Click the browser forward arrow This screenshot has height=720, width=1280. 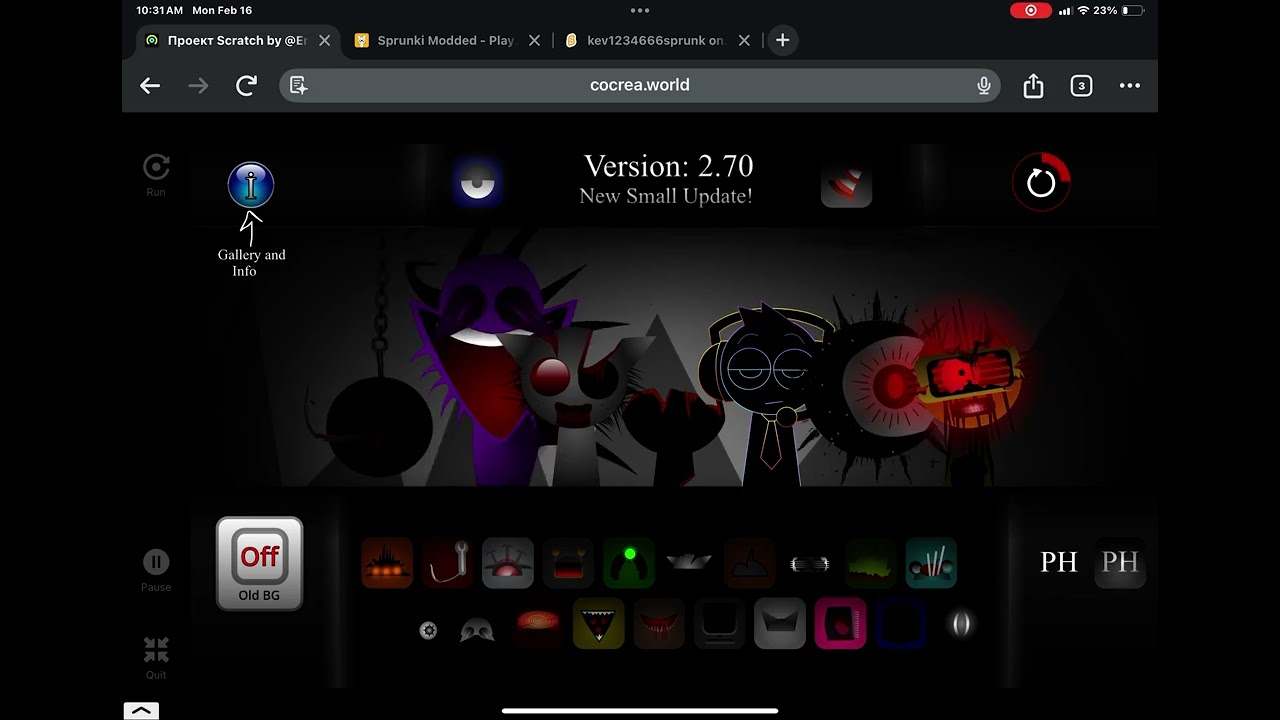198,86
